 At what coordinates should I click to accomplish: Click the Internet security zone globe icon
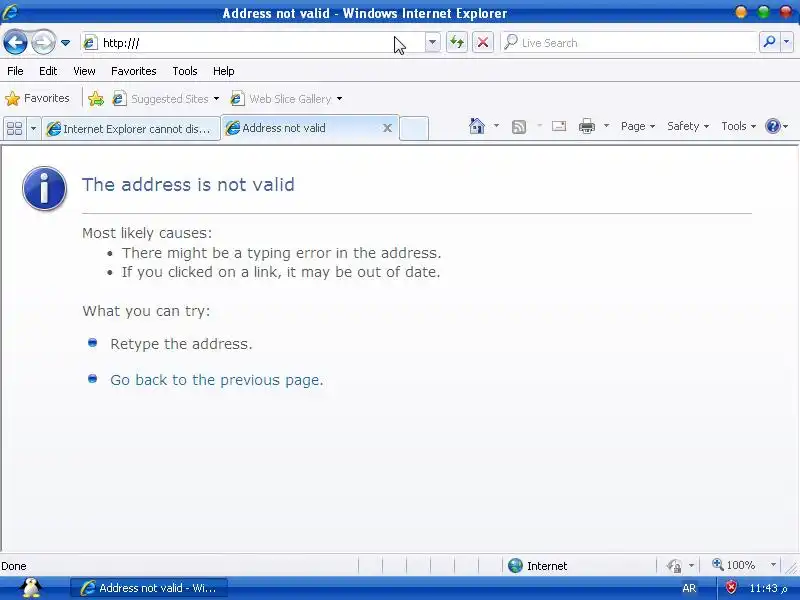pyautogui.click(x=515, y=565)
